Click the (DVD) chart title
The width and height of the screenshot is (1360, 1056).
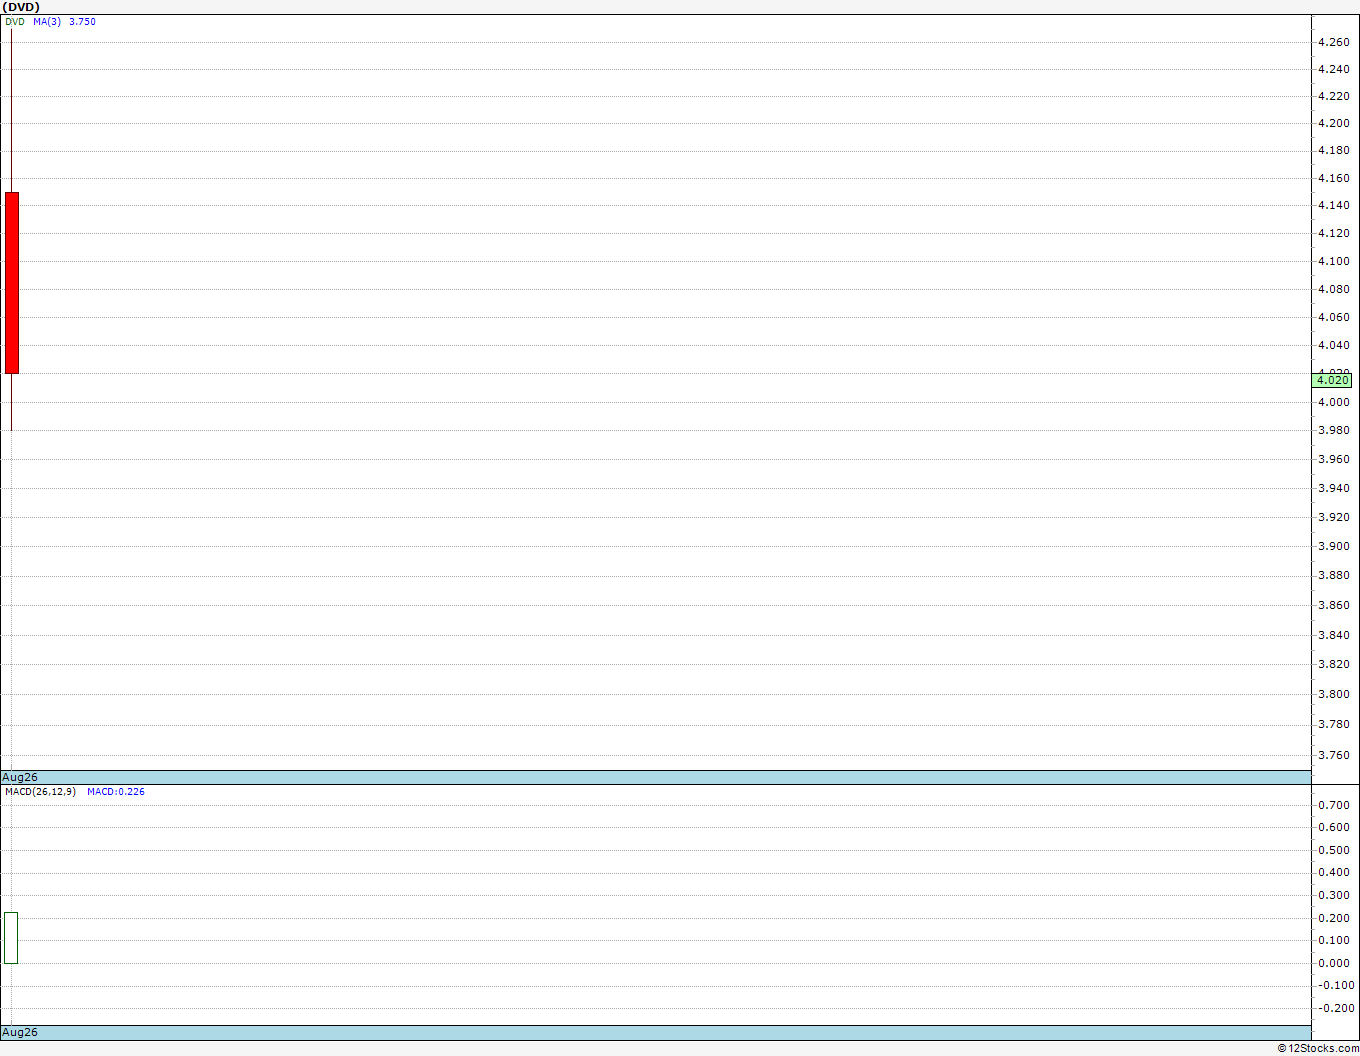pos(21,7)
